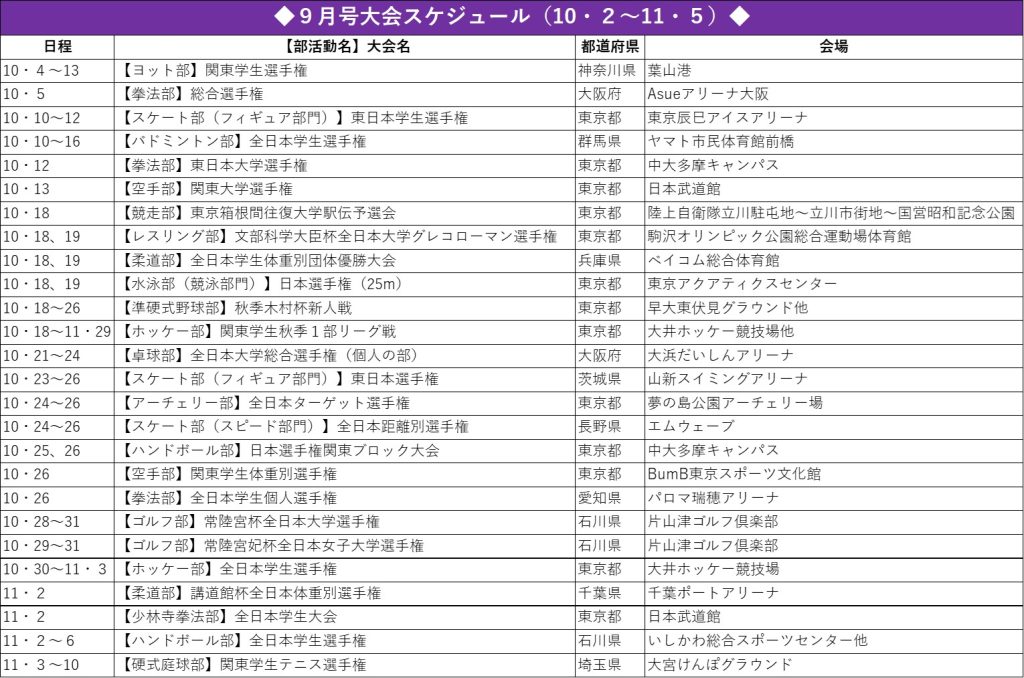Select the 東京アクアティクスセンター venue cell

742,284
